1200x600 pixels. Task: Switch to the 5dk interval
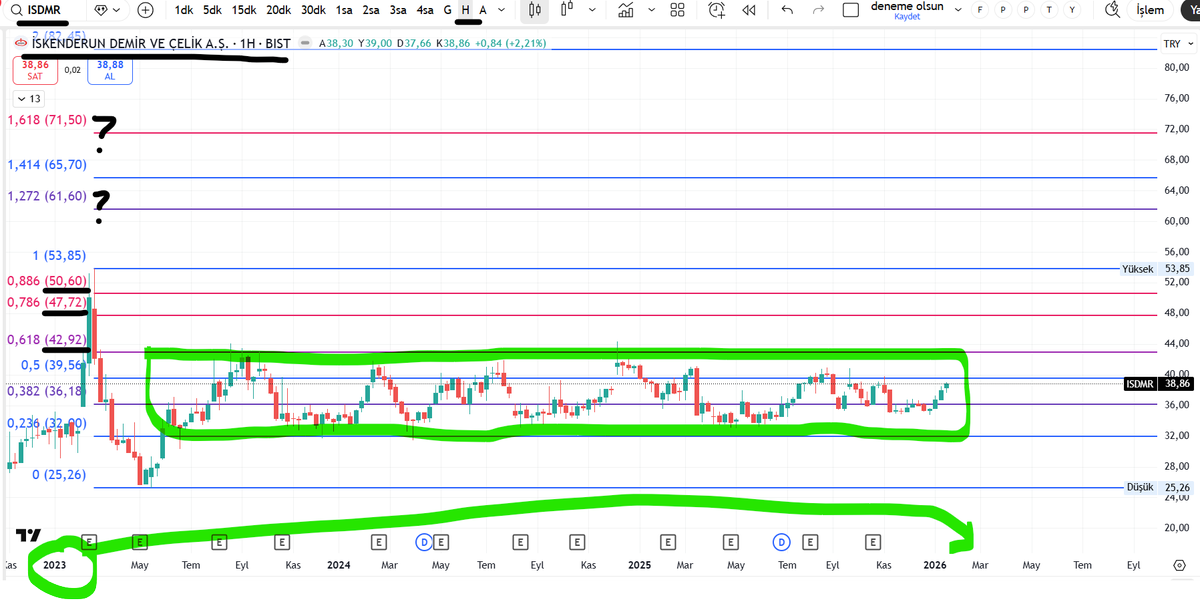(213, 10)
